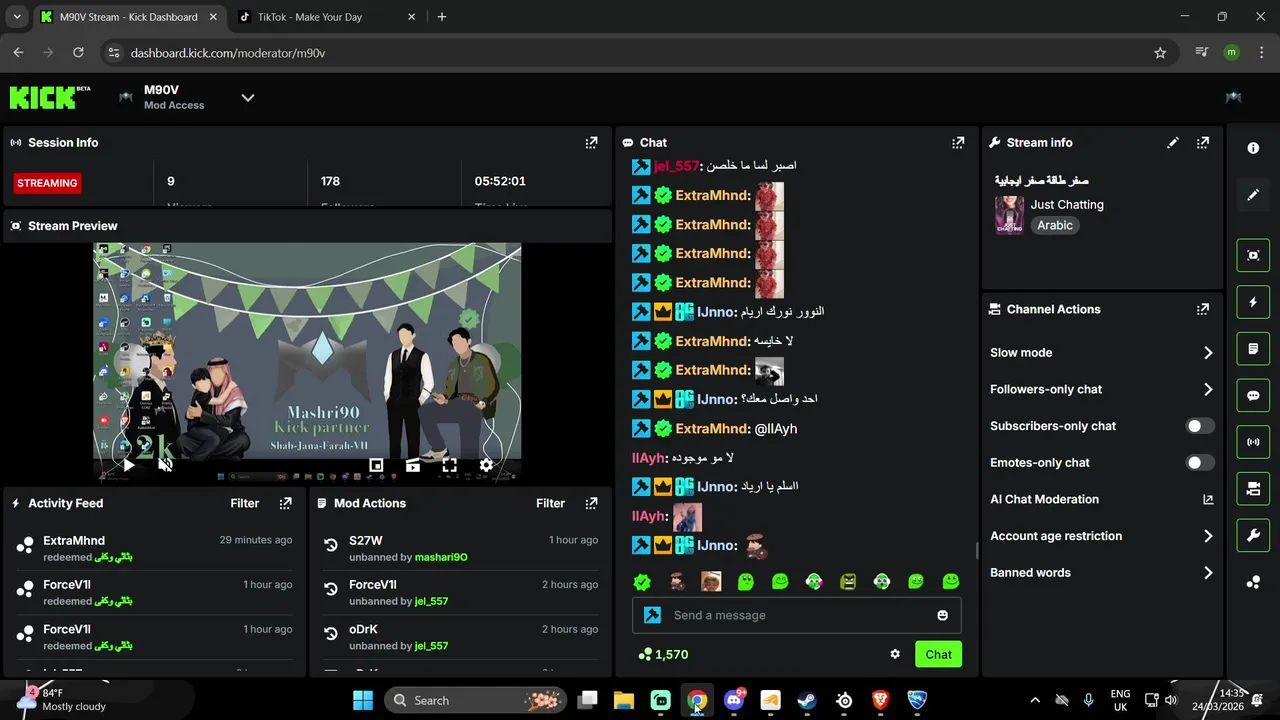Image resolution: width=1280 pixels, height=720 pixels.
Task: Click the Windows Start button
Action: [363, 701]
